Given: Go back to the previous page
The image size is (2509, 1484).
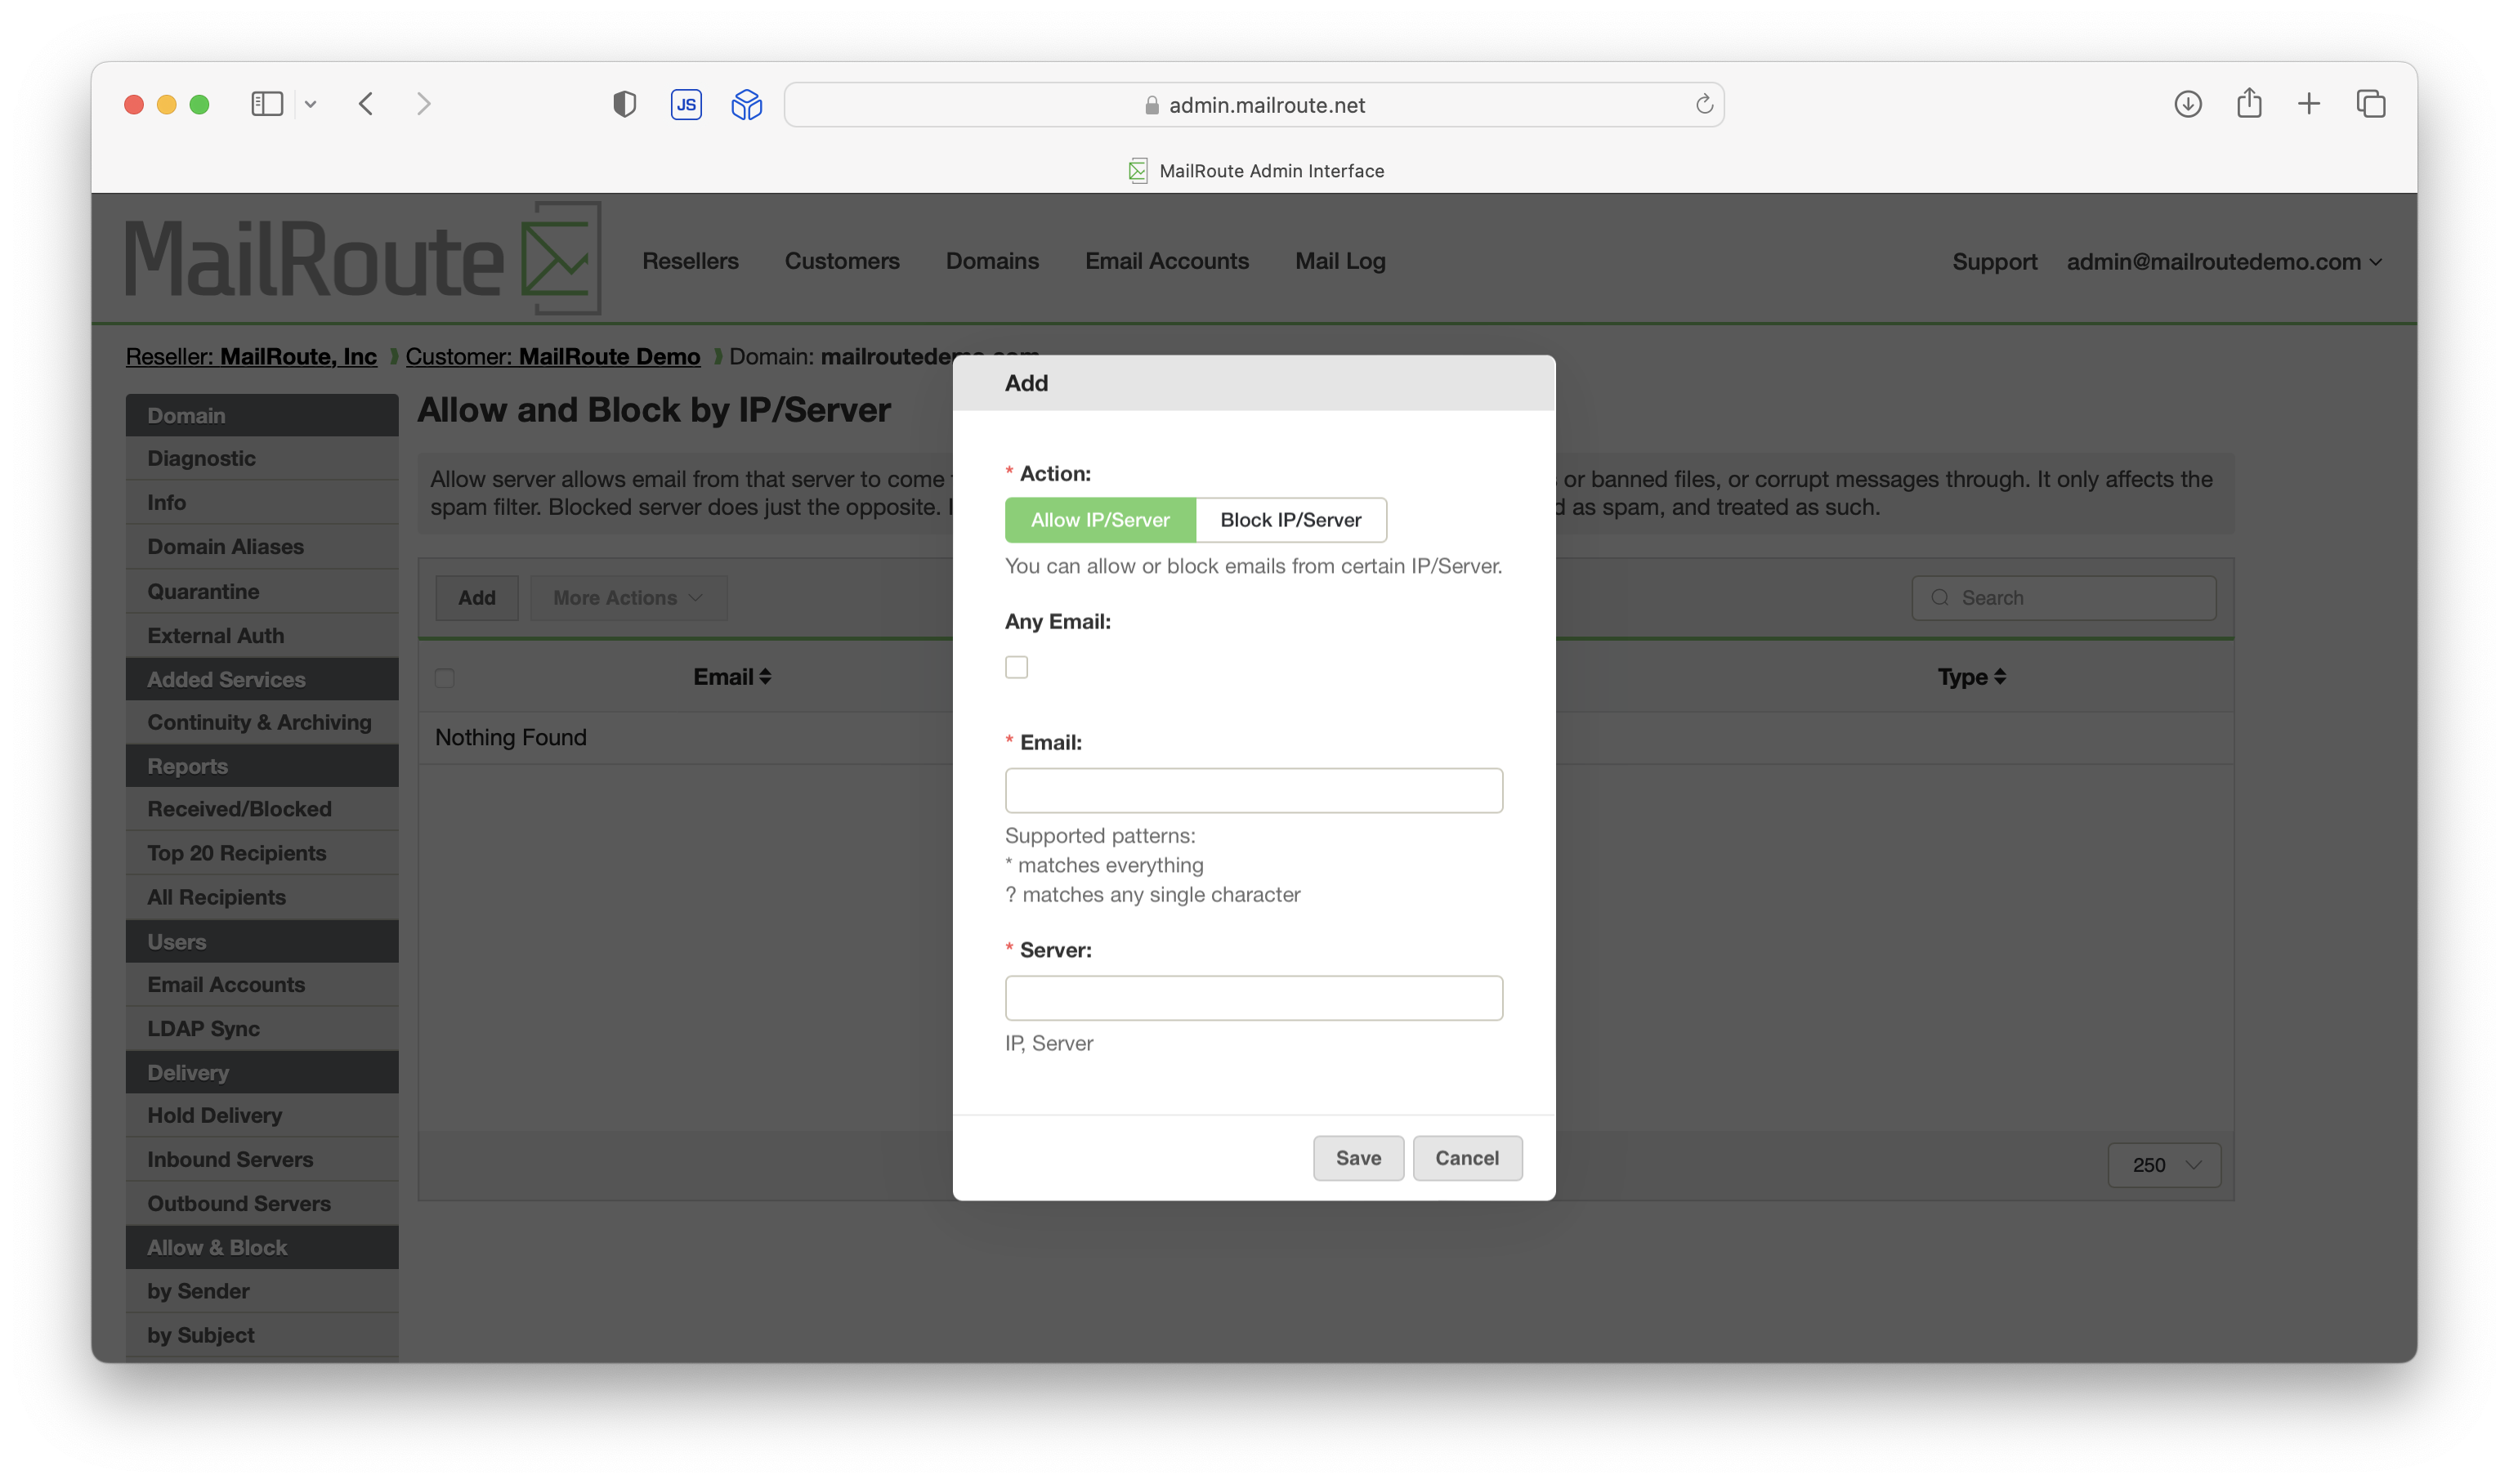Looking at the screenshot, I should [x=366, y=104].
